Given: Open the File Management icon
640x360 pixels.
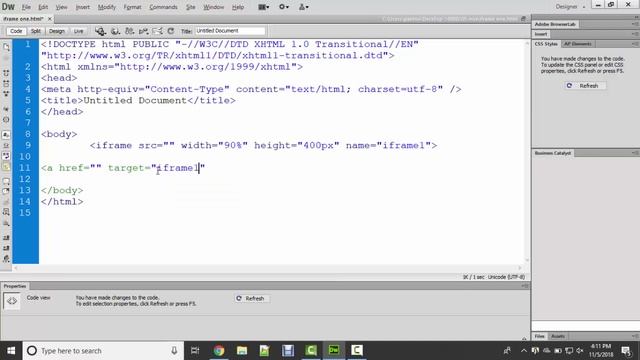Looking at the screenshot, I should (x=129, y=31).
